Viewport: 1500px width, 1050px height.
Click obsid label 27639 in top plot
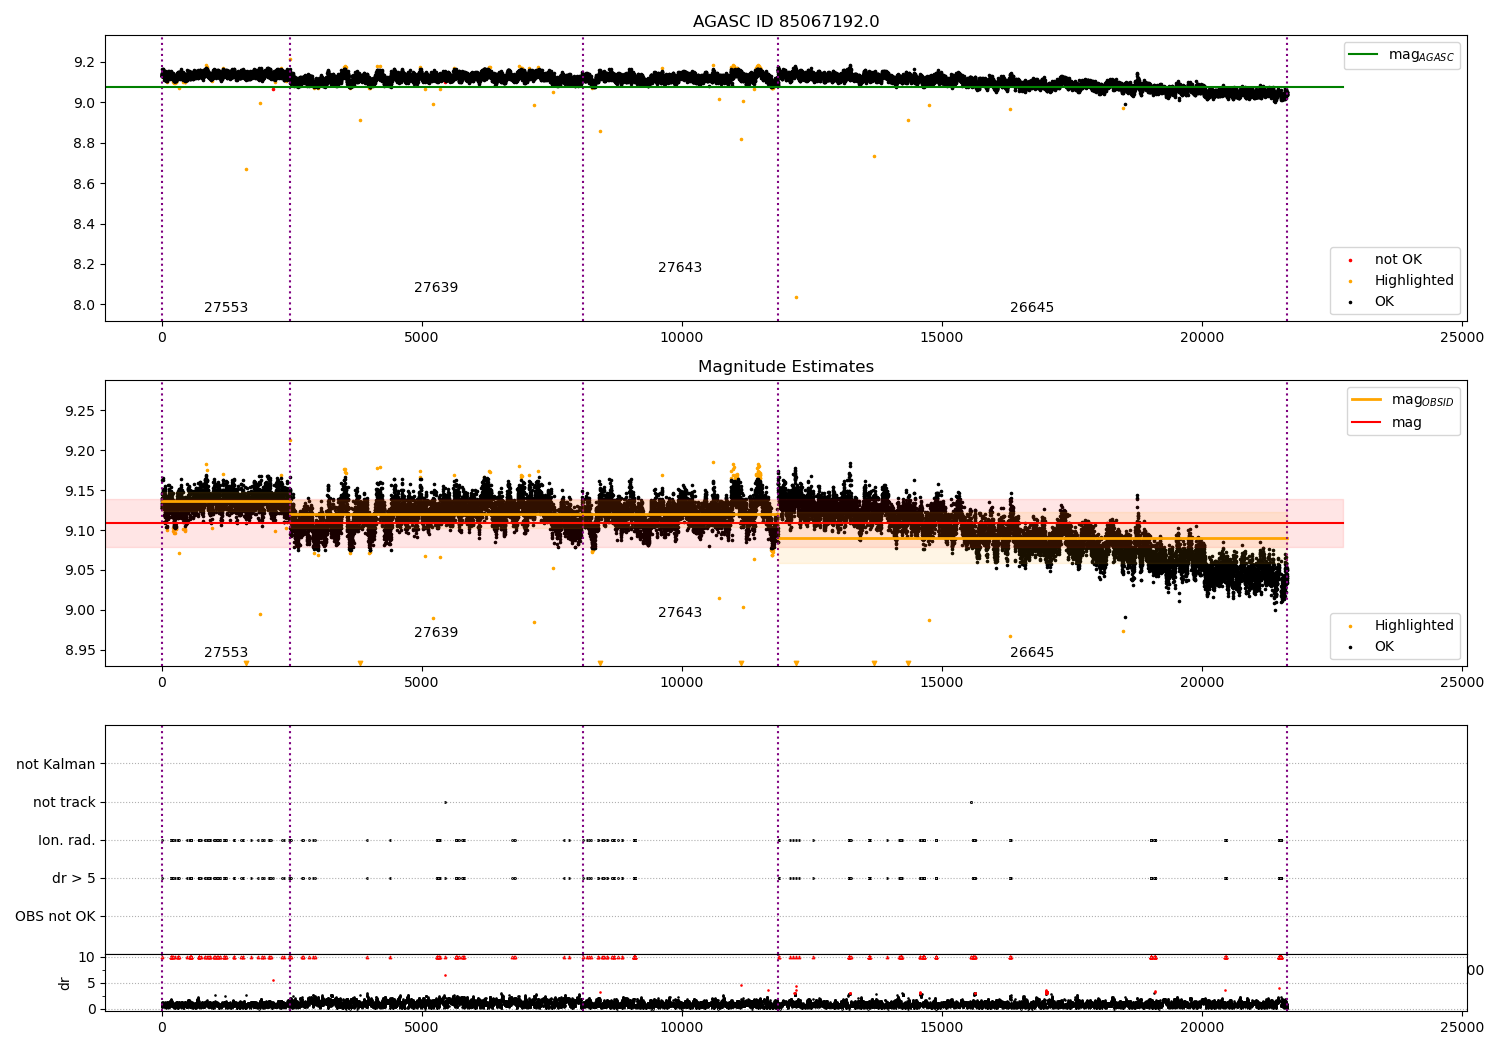(436, 288)
